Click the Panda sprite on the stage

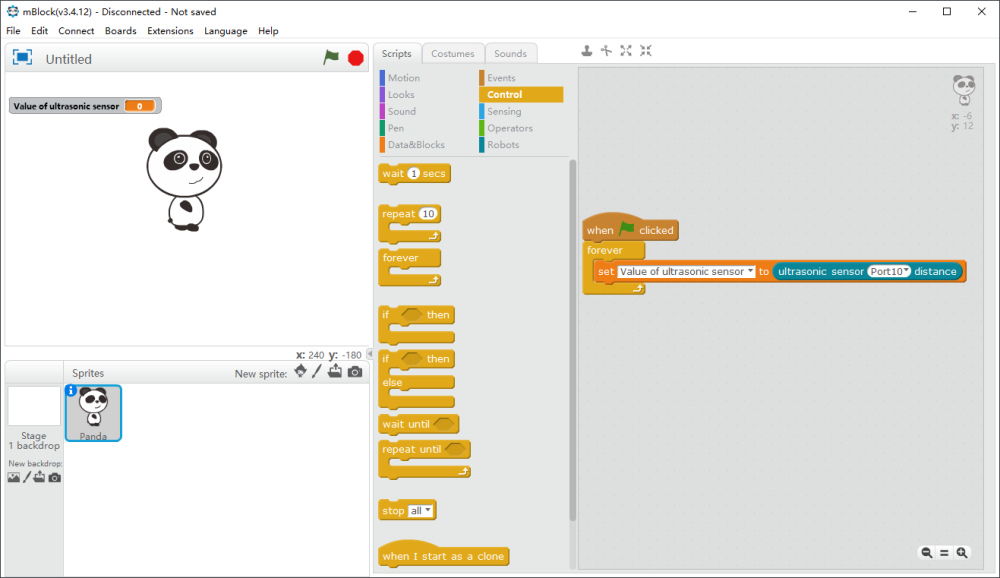(184, 179)
